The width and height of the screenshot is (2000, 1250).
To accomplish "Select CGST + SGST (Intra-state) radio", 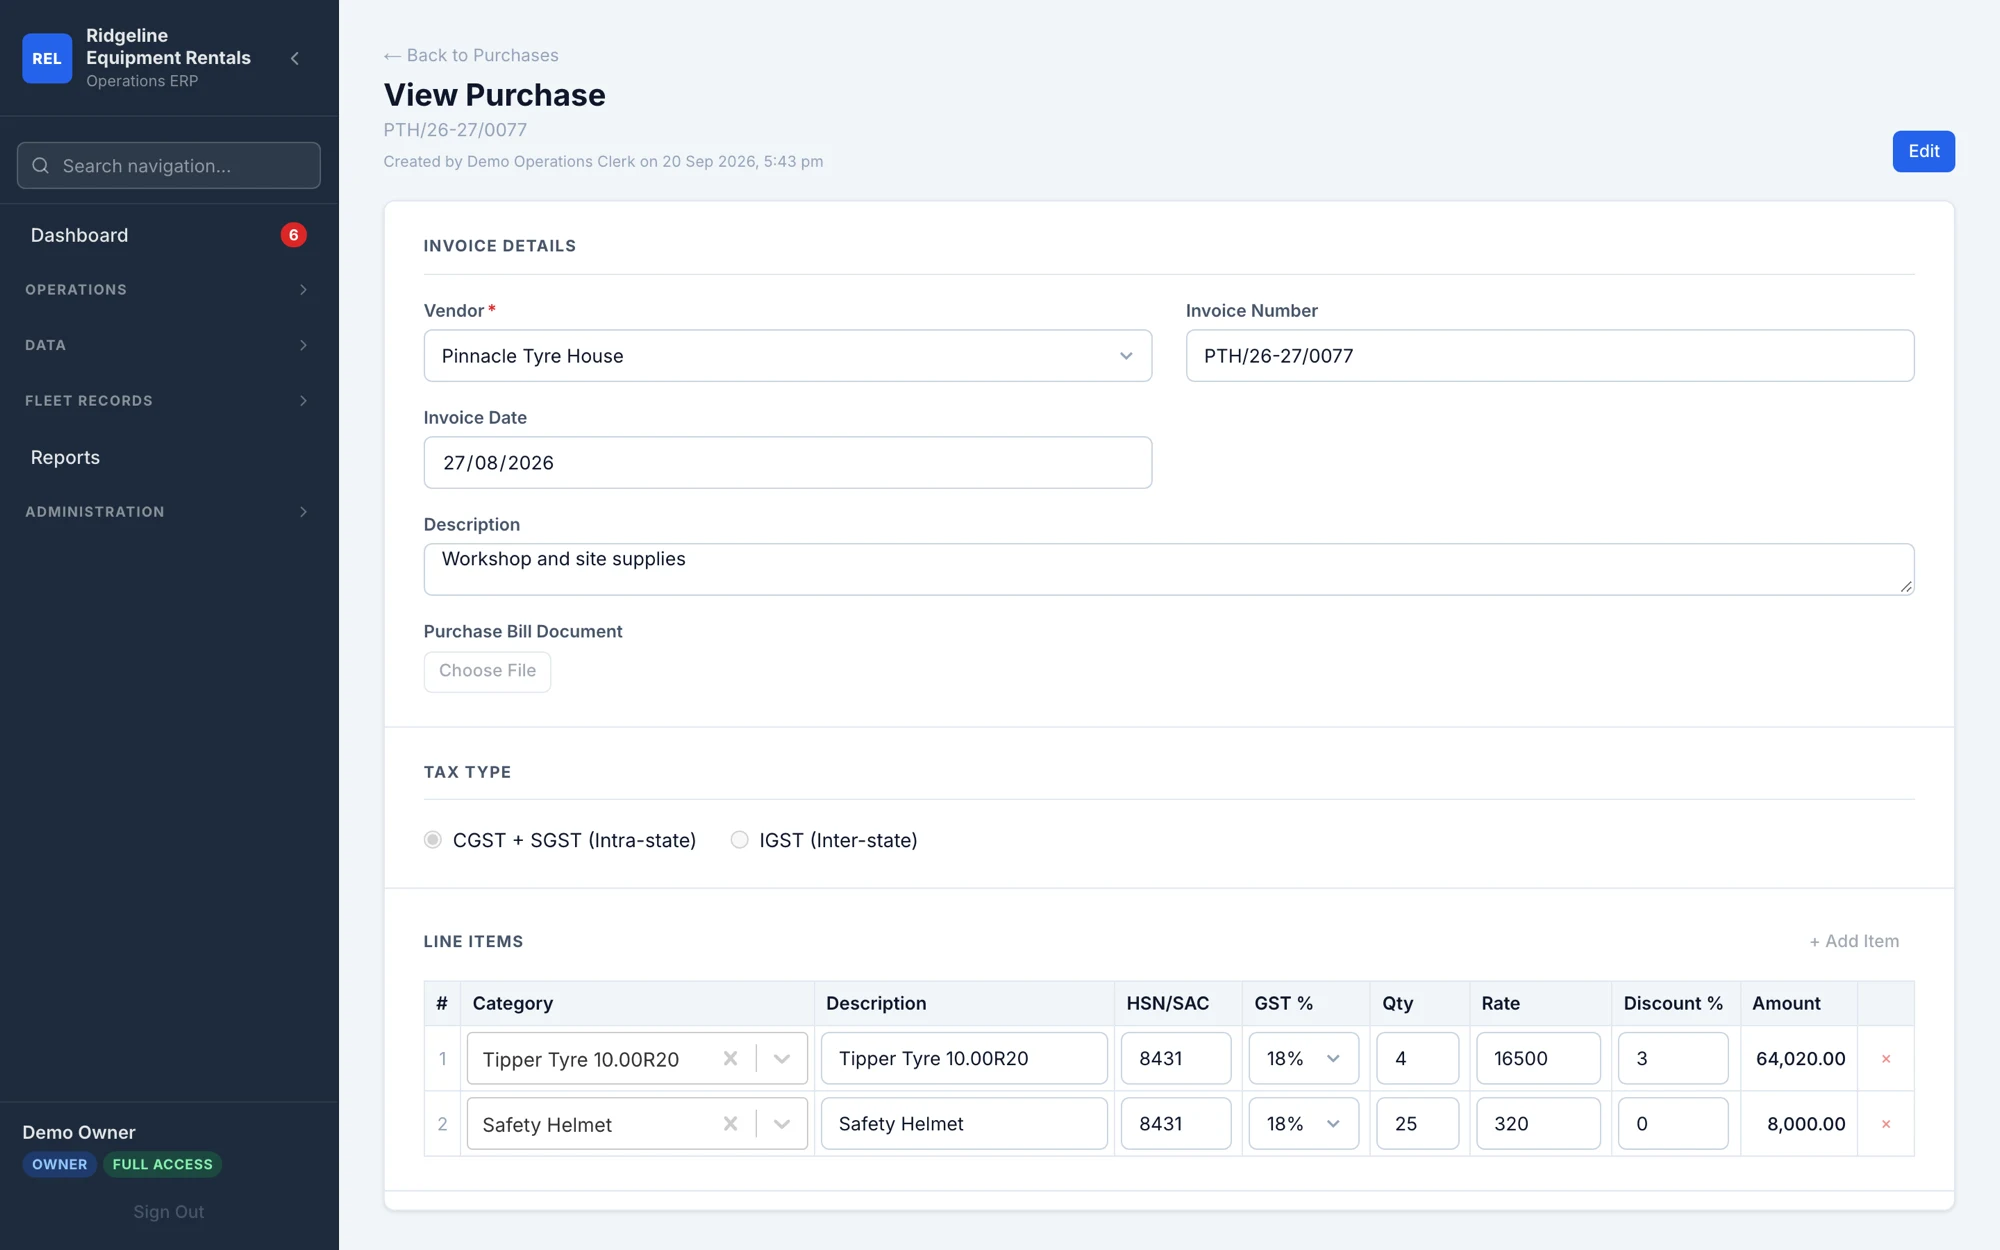I will click(x=433, y=839).
